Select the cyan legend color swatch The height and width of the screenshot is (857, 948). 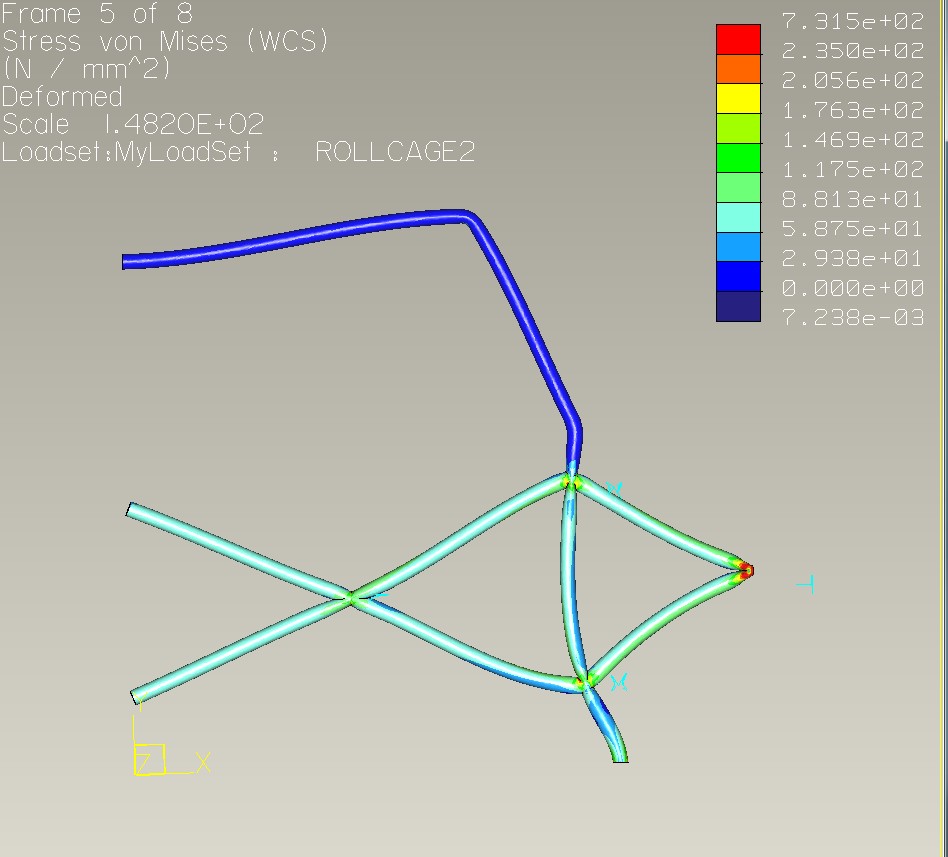tap(738, 217)
